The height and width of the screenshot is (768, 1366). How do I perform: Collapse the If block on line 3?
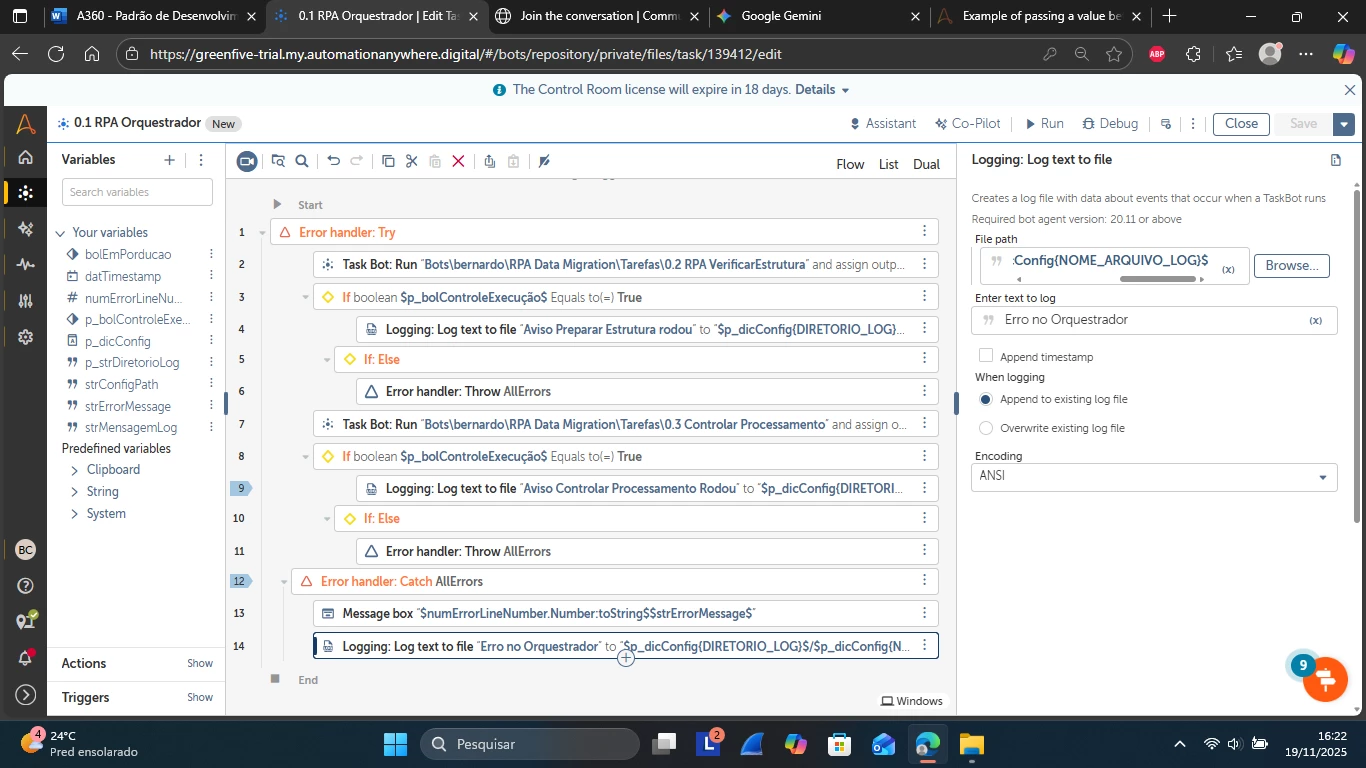(x=306, y=297)
